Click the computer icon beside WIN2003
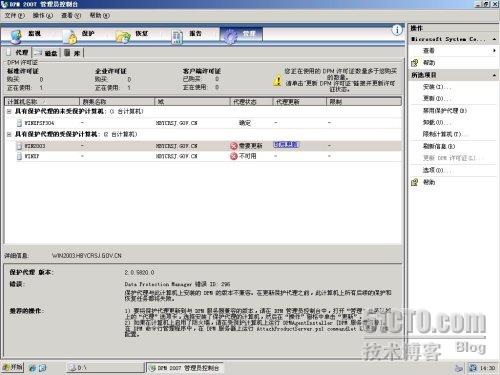Screen dimensions: 500x375 [x=19, y=146]
